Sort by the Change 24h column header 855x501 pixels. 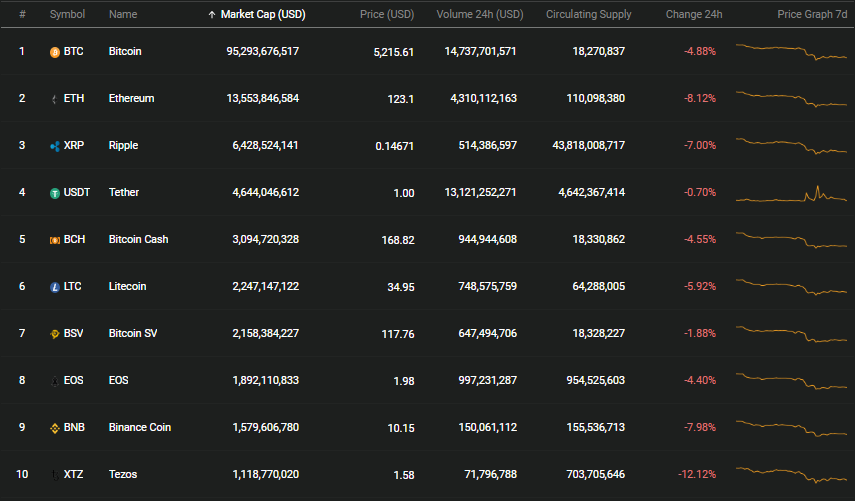[x=694, y=14]
